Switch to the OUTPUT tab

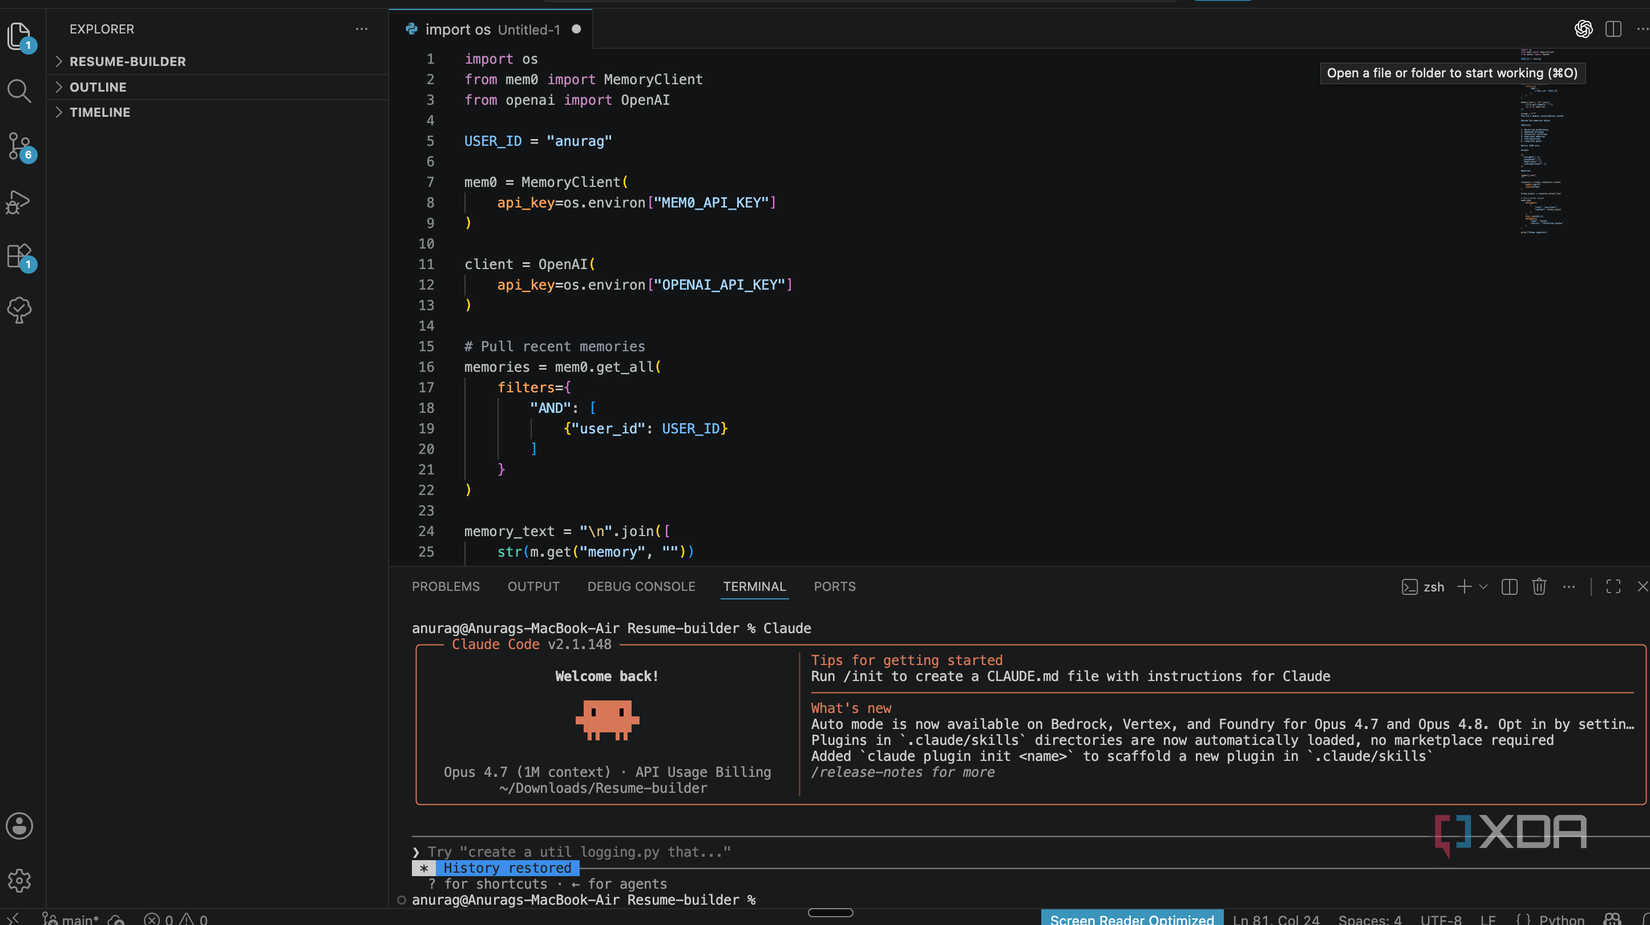pos(533,587)
